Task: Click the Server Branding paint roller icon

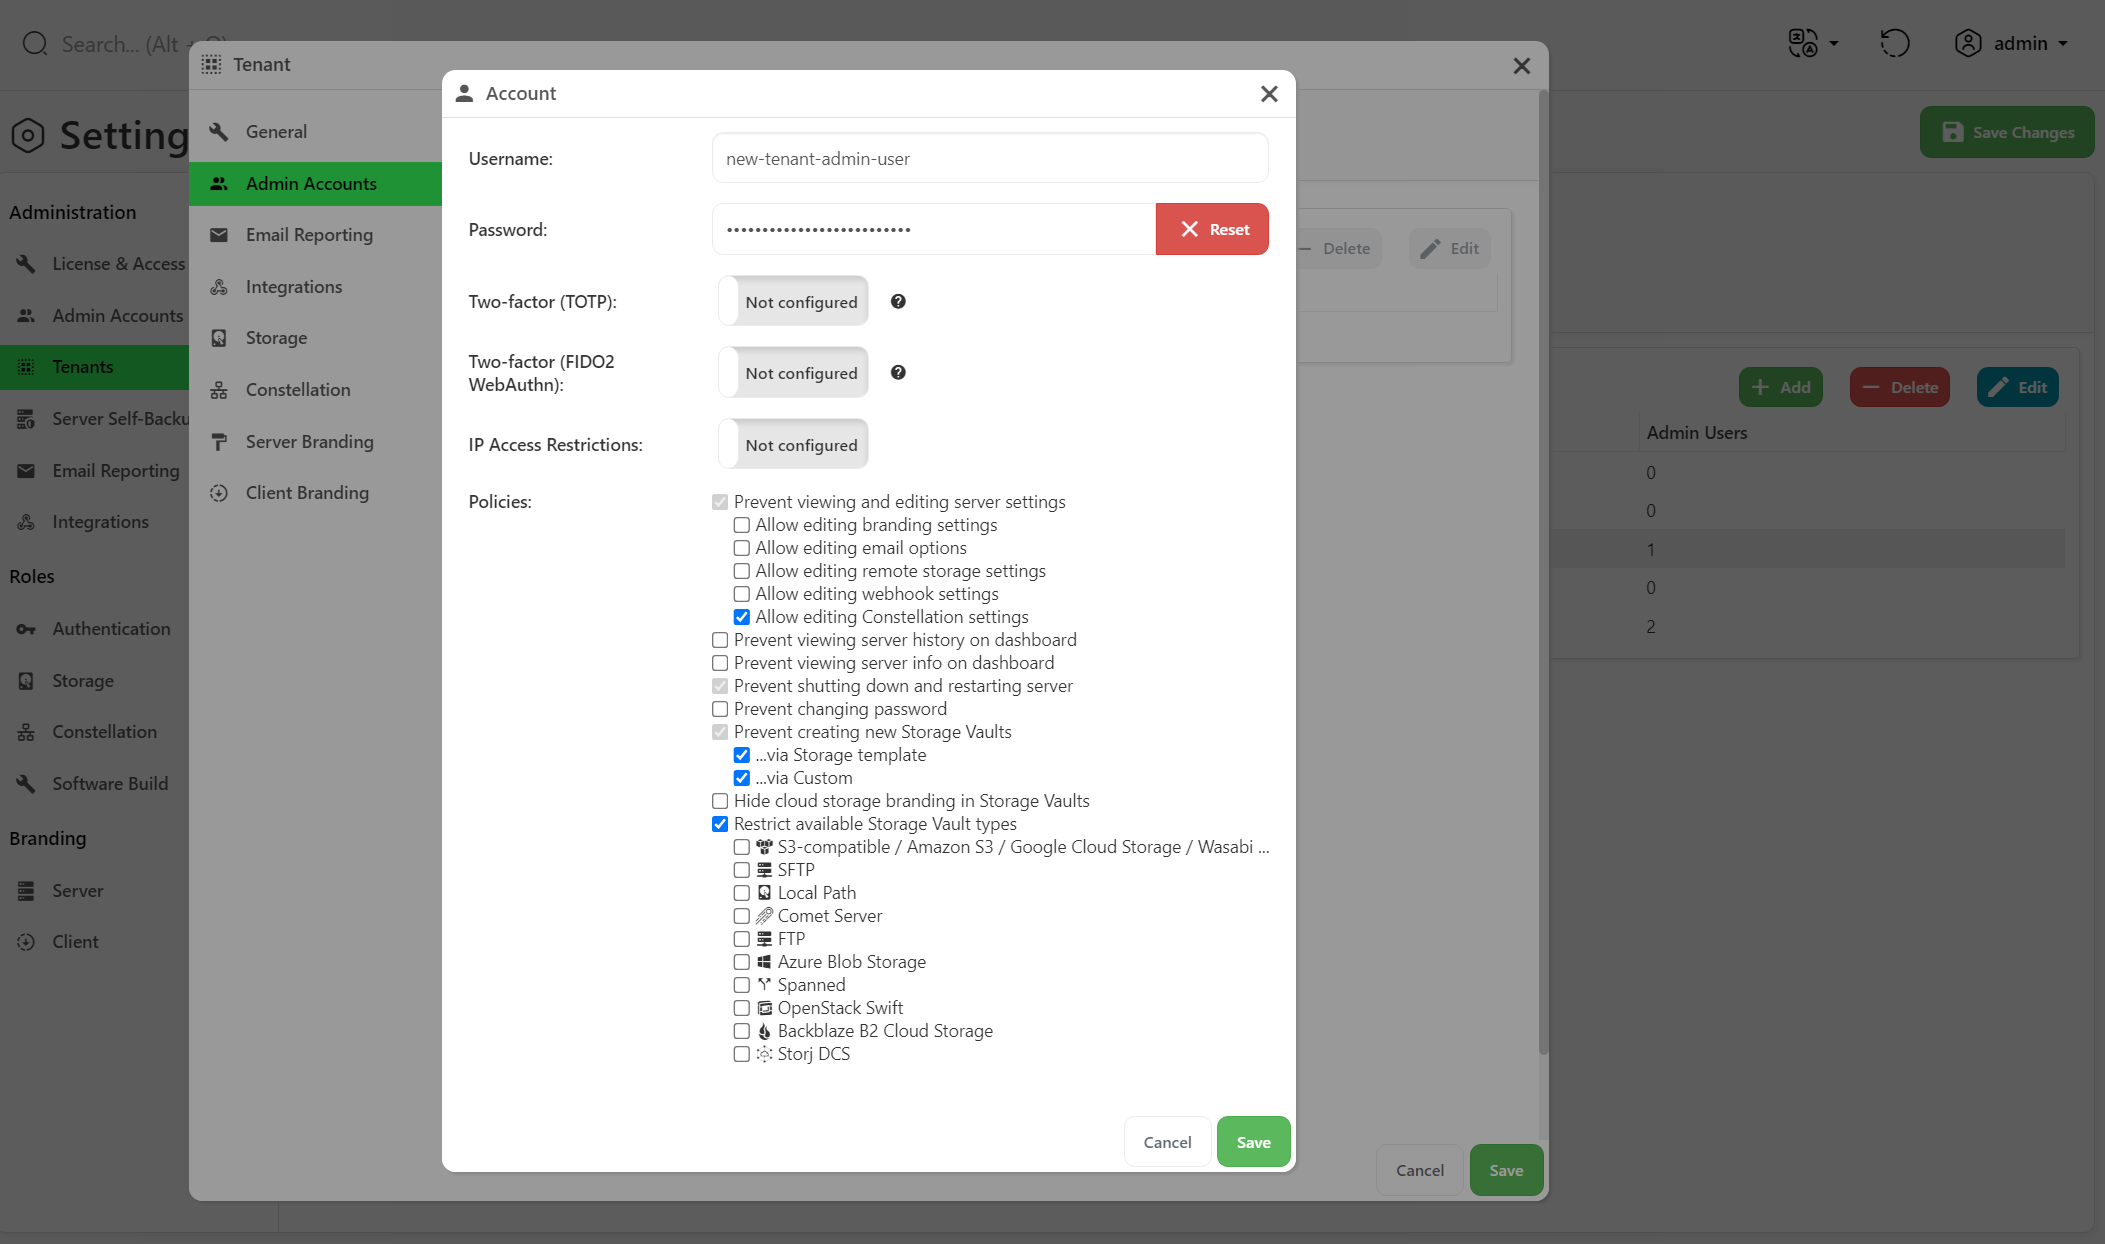Action: pos(219,442)
